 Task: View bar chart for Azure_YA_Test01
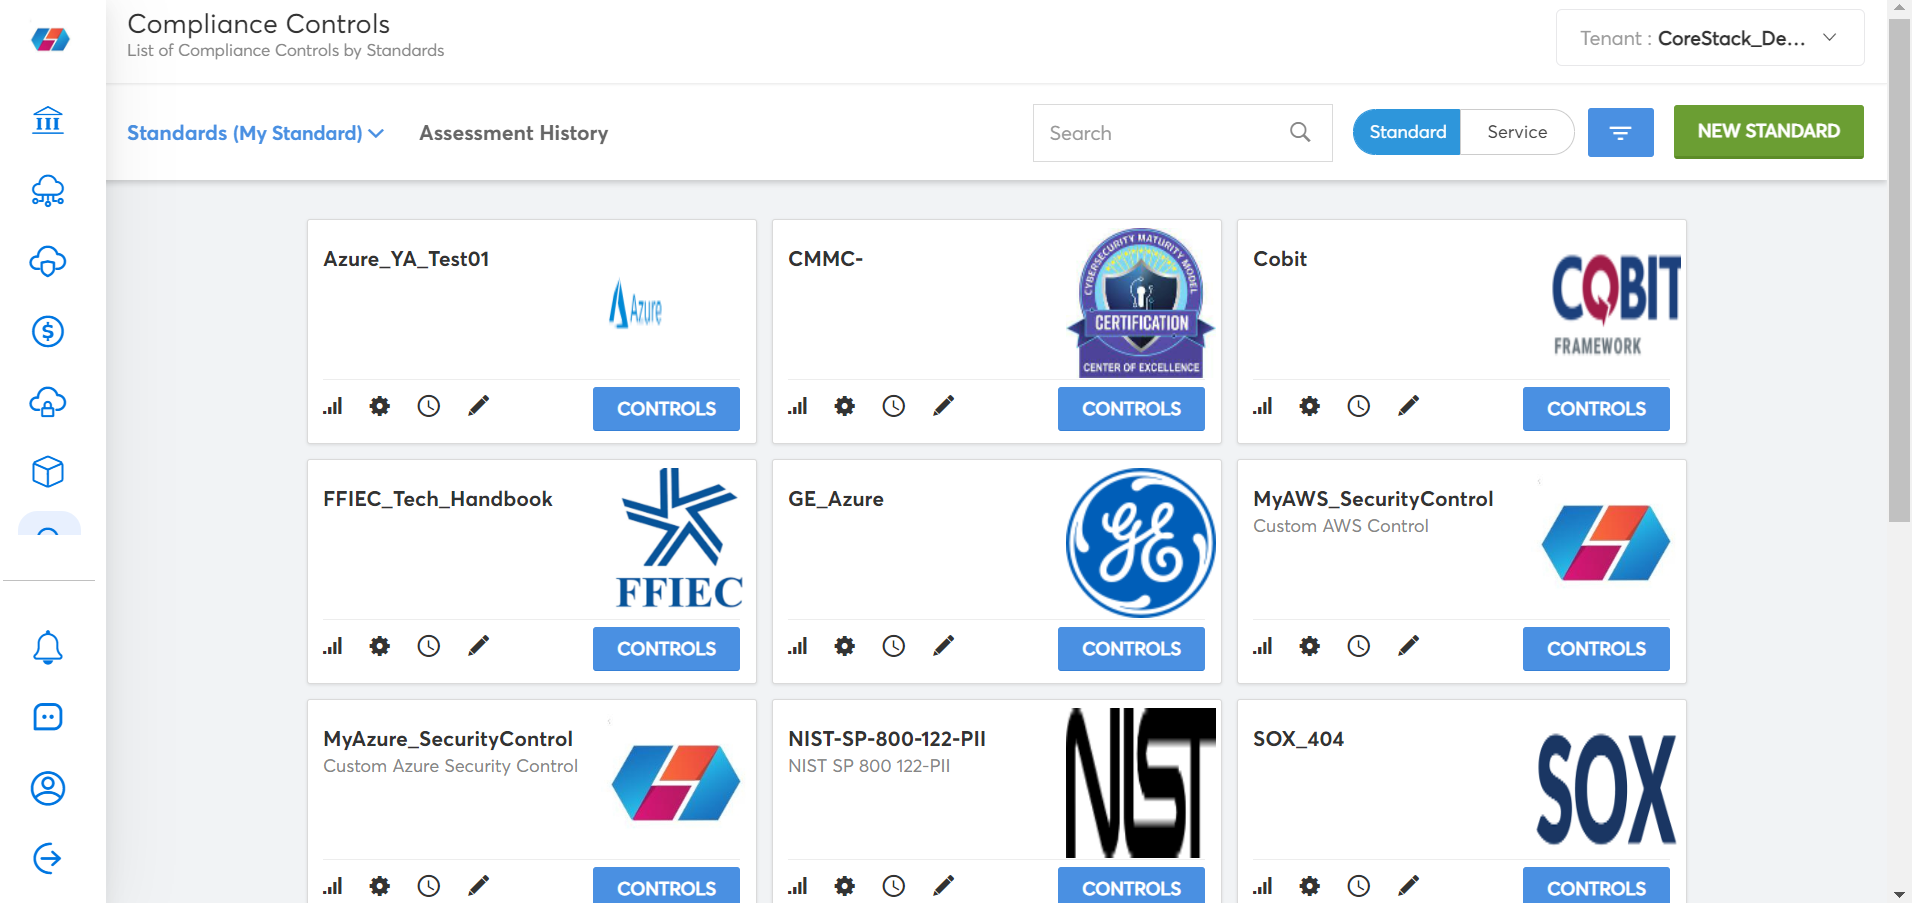coord(333,406)
